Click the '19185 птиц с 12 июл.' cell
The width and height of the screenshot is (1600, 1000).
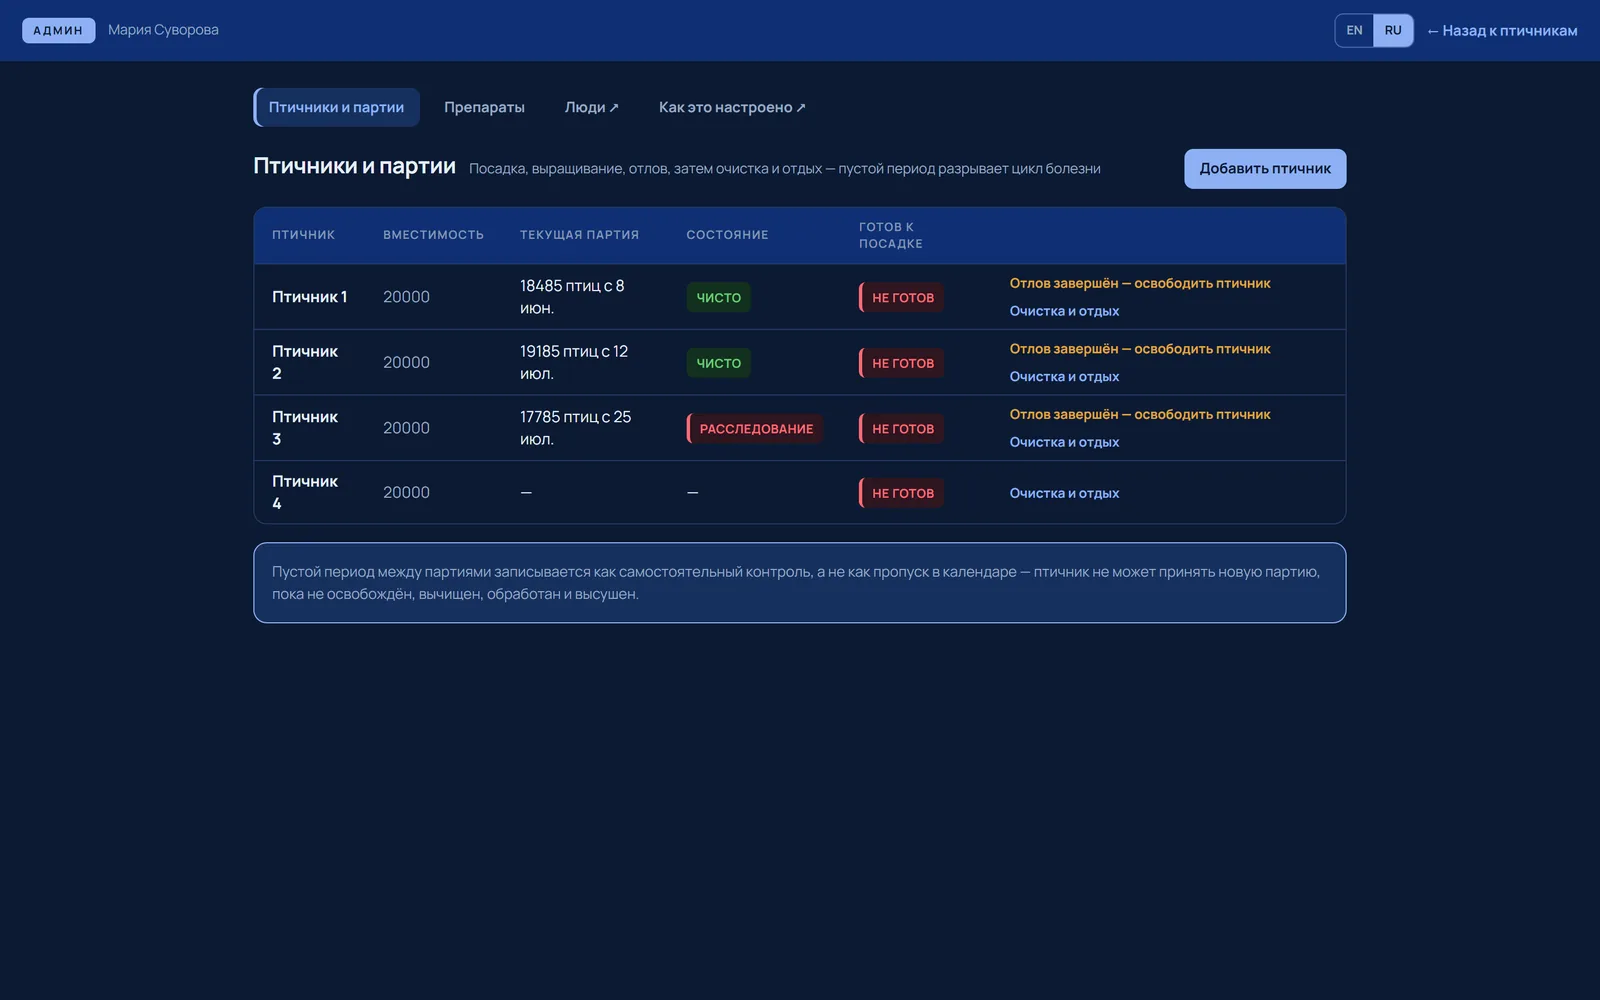(574, 362)
